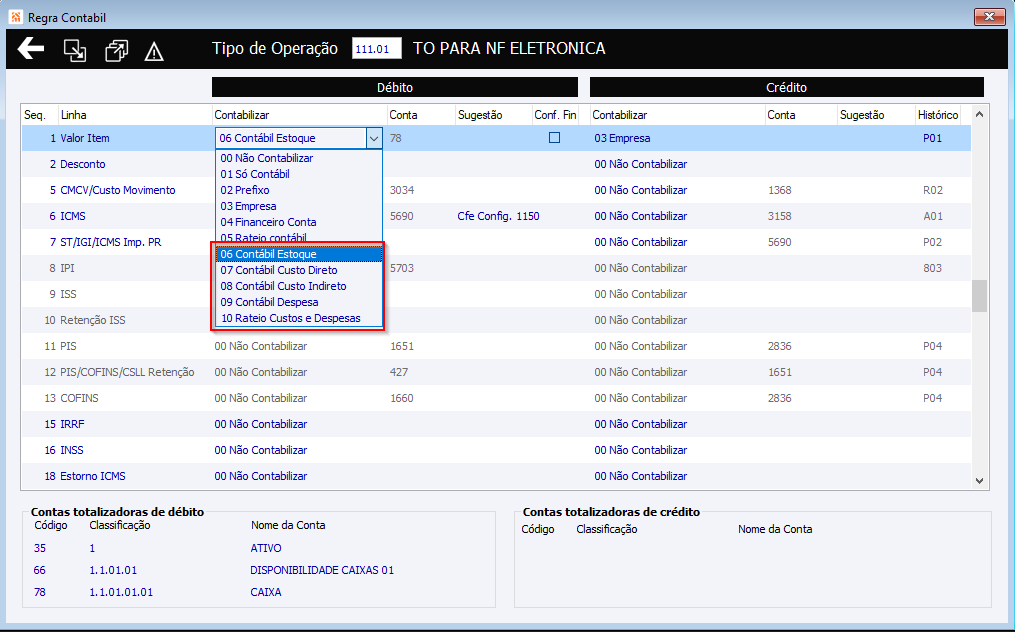This screenshot has height=632, width=1015.
Task: Click the Tipo de Operação field 111.01
Action: (x=377, y=49)
